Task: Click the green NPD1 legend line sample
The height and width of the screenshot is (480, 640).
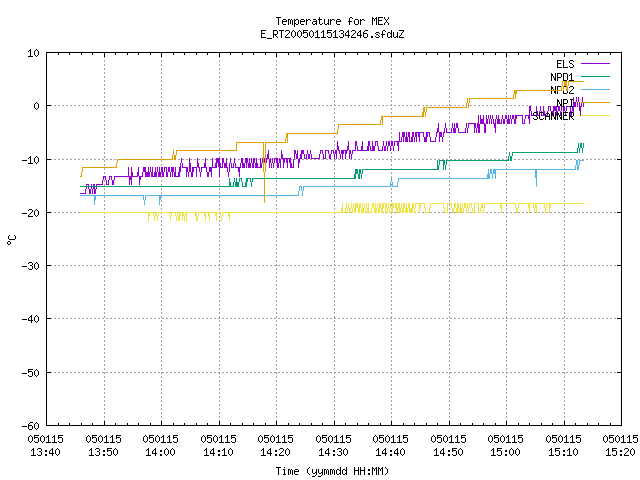Action: [x=595, y=76]
